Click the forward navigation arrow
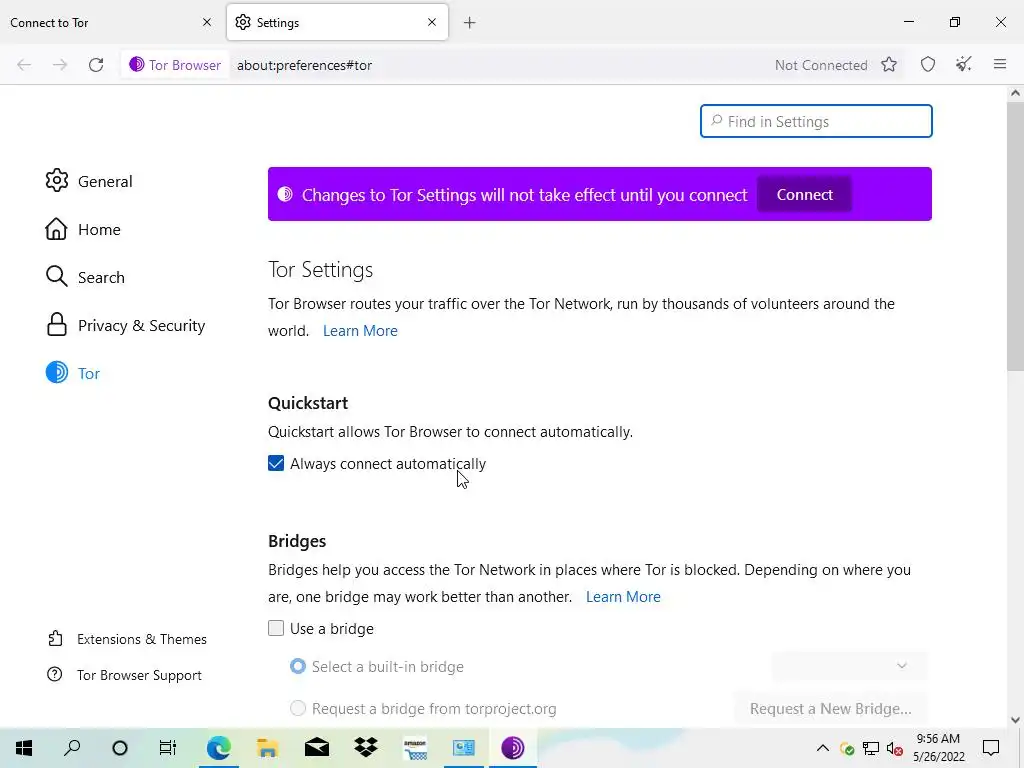Screen dimensions: 1024x768 [x=60, y=65]
